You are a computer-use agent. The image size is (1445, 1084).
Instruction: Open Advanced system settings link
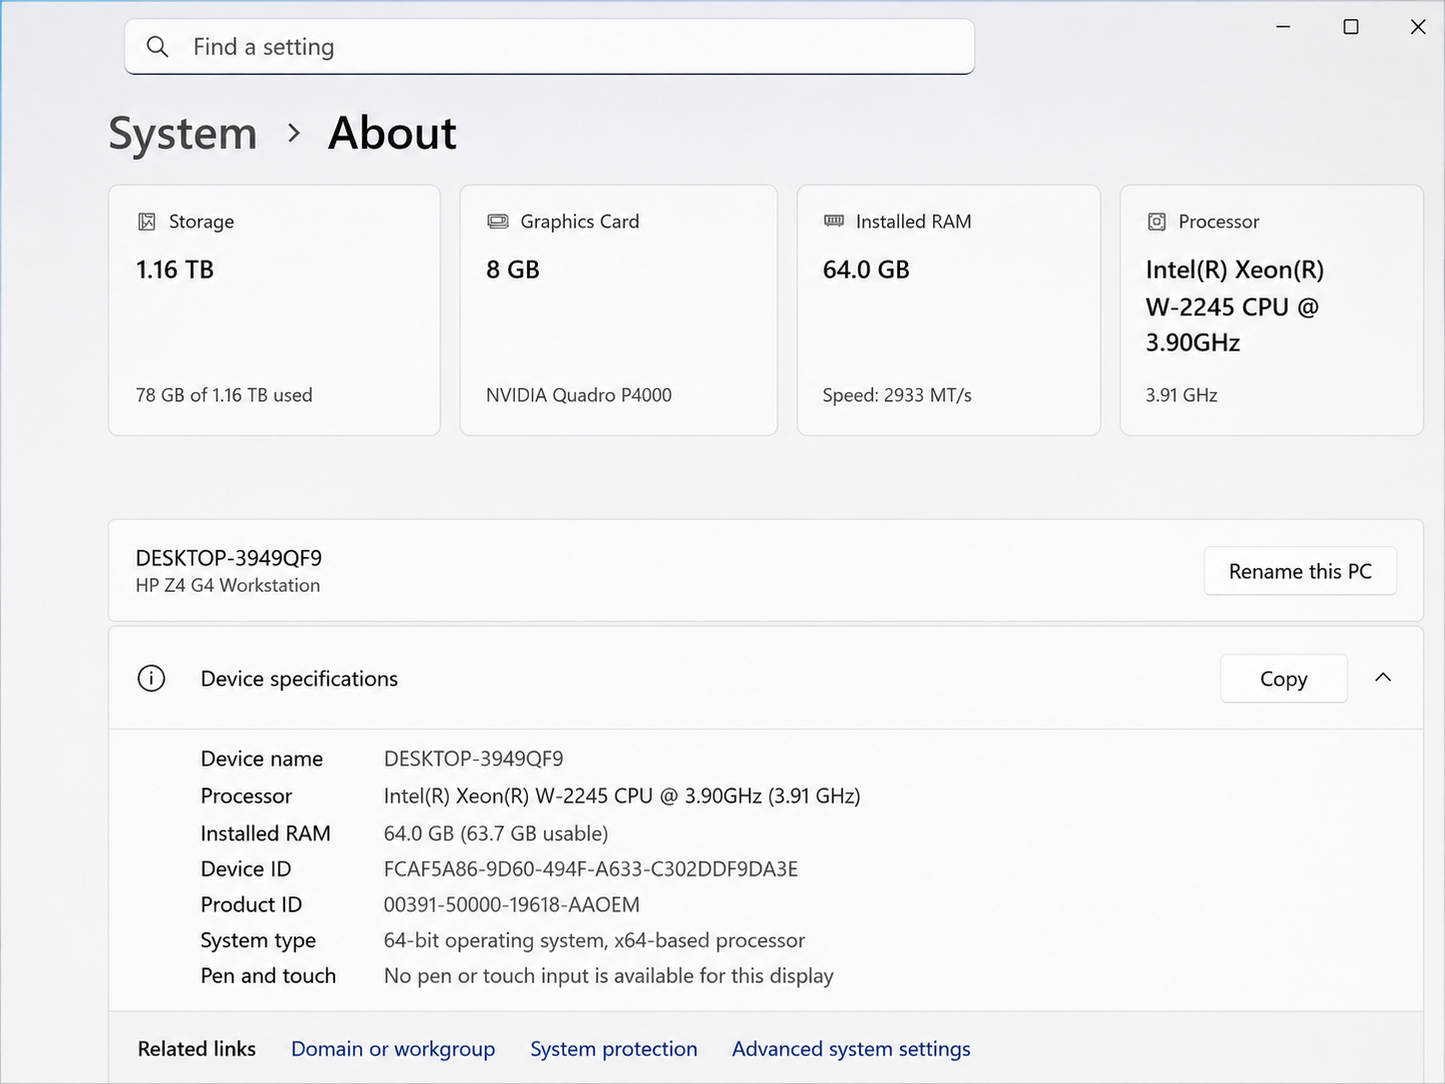(851, 1049)
